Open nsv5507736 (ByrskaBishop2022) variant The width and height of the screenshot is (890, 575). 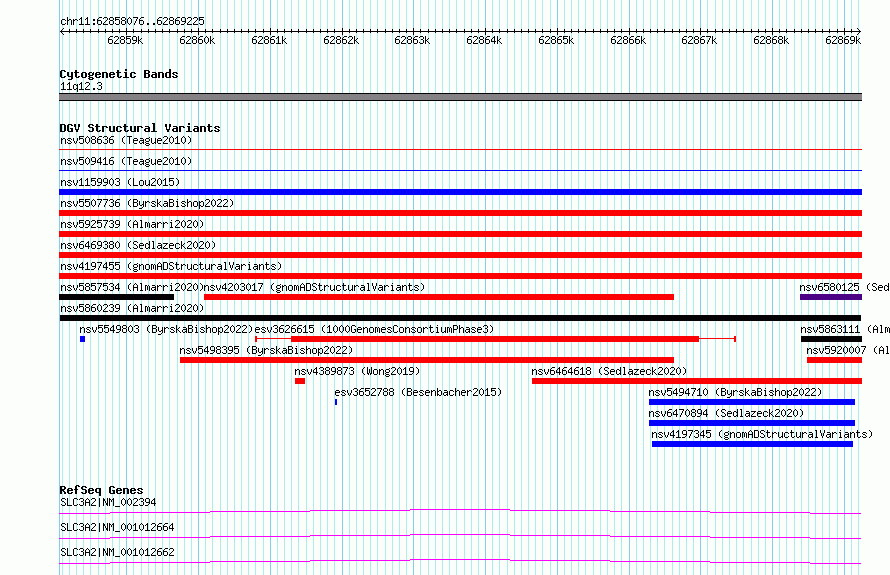[x=147, y=203]
